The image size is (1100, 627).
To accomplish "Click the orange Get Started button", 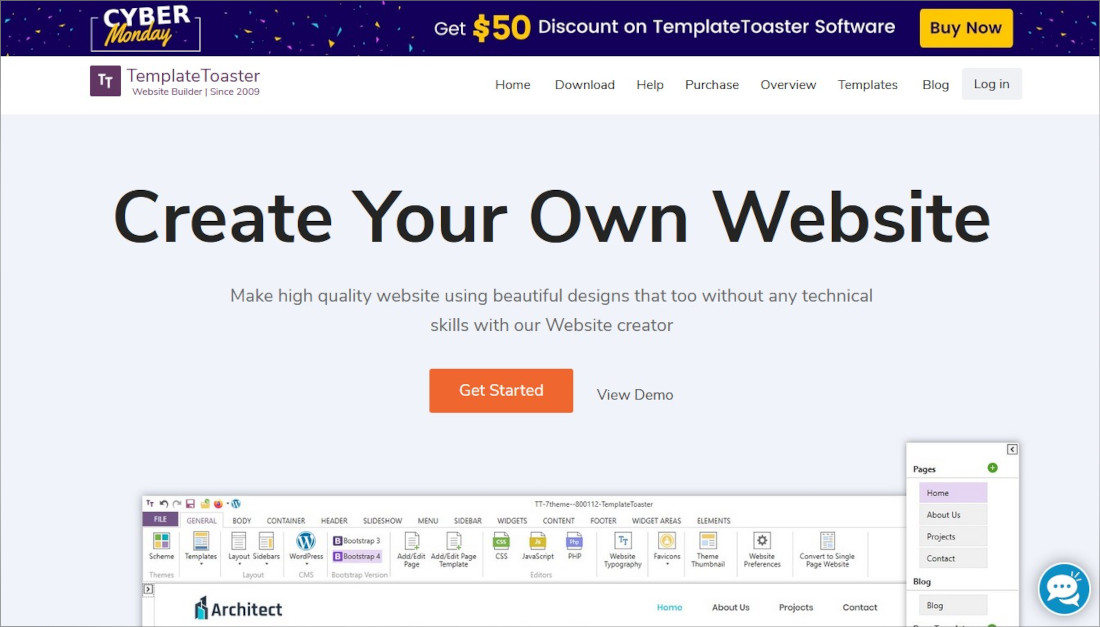I will pyautogui.click(x=501, y=391).
